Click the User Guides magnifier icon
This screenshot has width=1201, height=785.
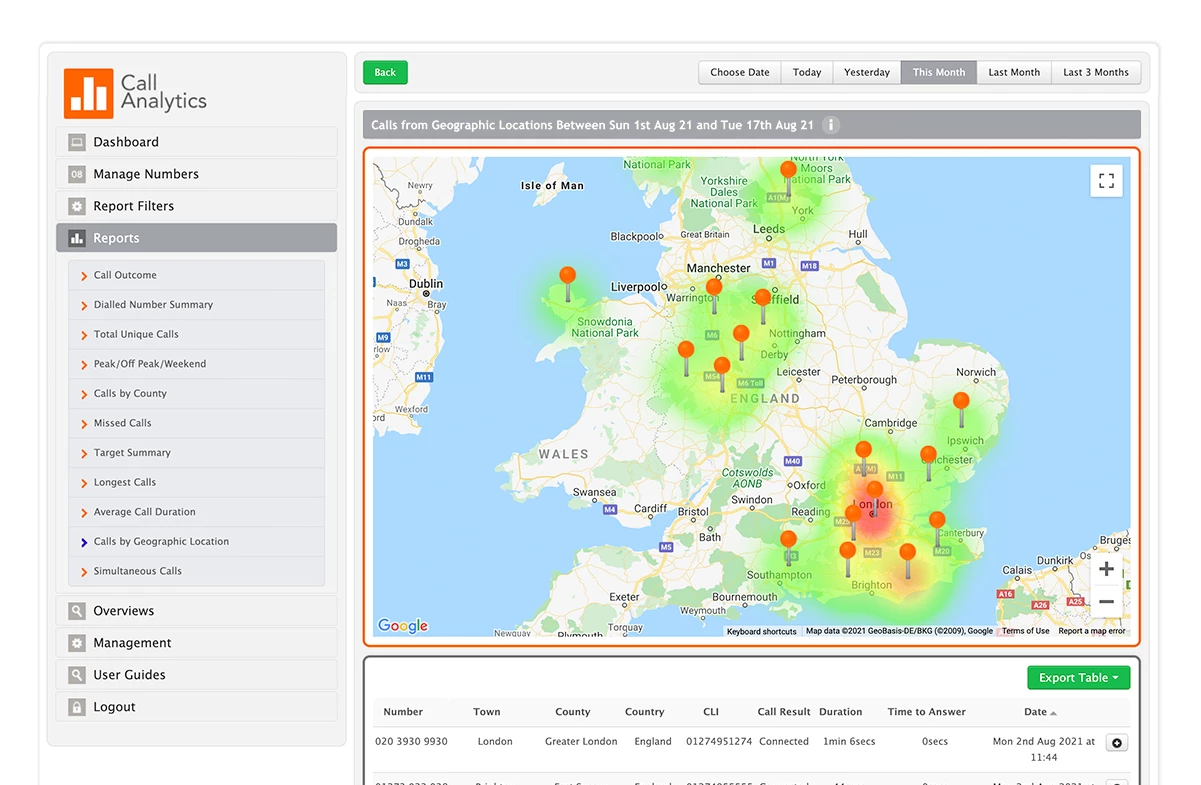pos(77,674)
